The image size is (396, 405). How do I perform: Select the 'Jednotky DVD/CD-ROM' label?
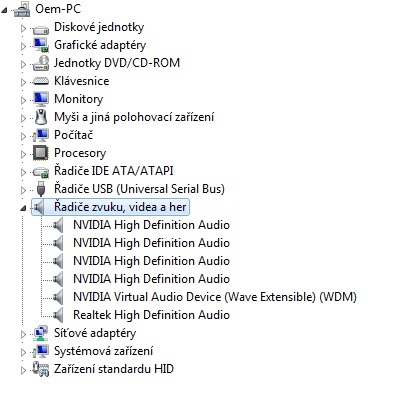[x=117, y=63]
